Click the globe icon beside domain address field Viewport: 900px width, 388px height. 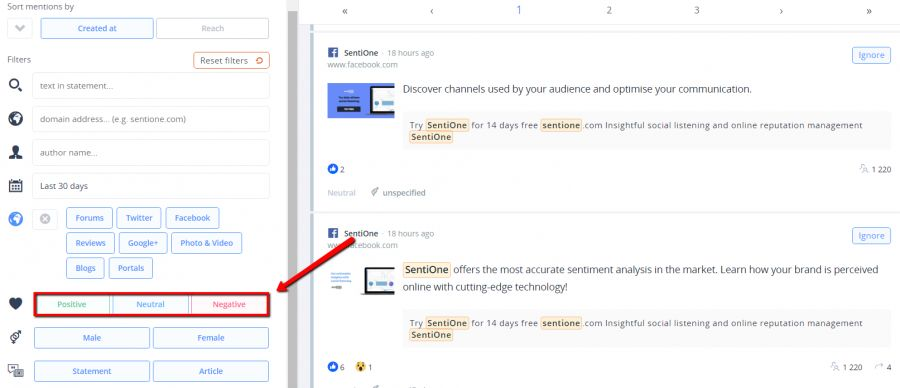coord(15,119)
